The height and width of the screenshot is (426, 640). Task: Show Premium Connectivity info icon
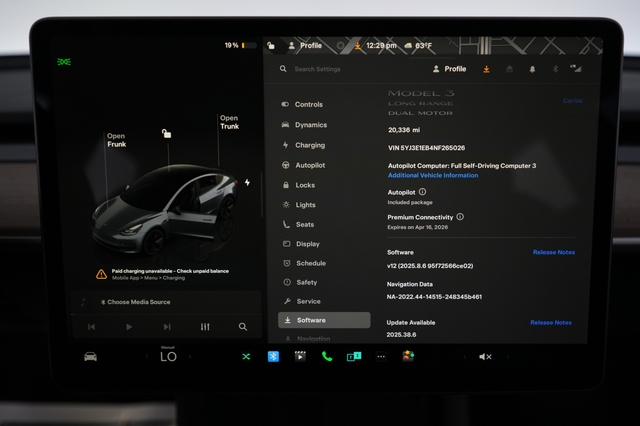click(460, 217)
